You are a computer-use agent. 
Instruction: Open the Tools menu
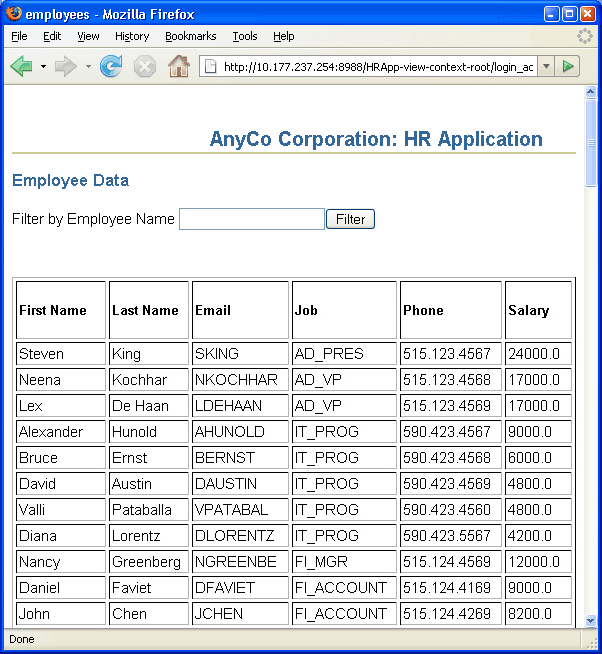coord(245,36)
